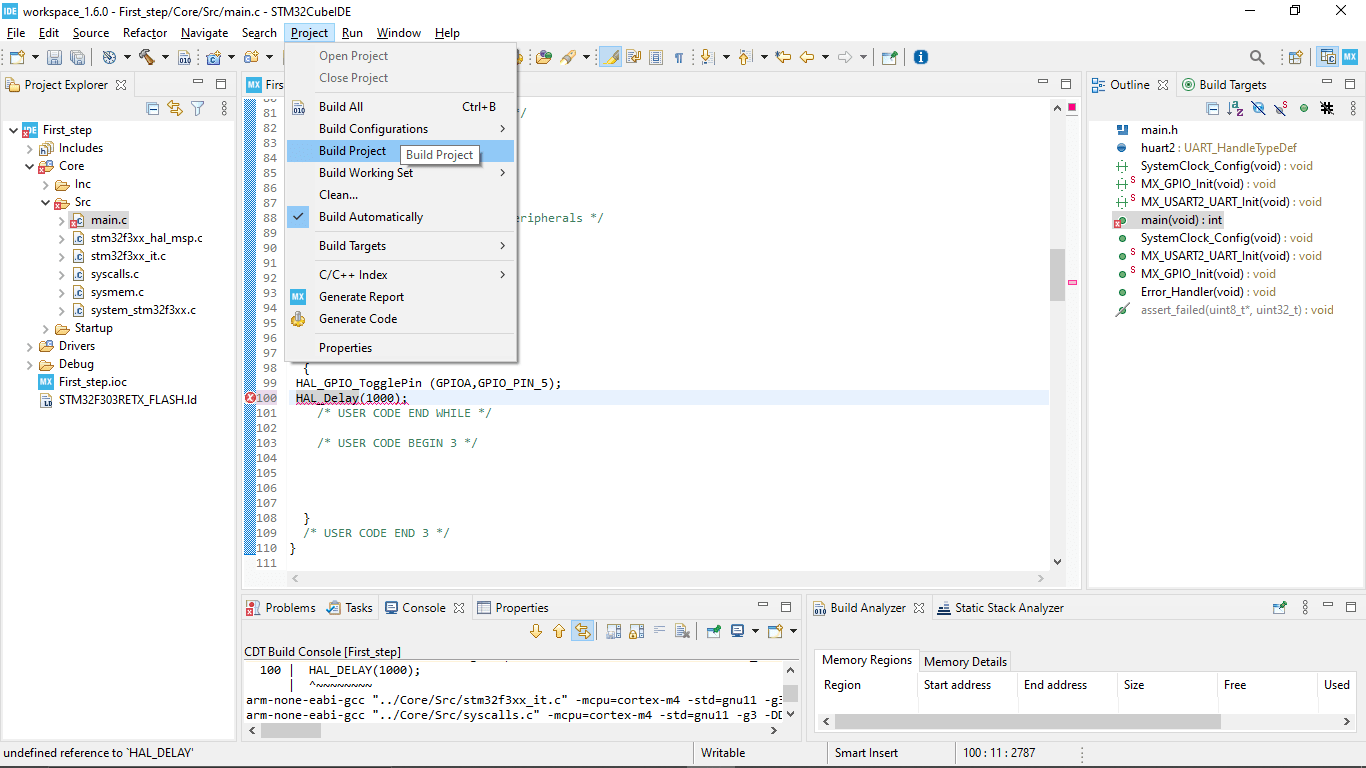Switch to the Problems tab

280,608
